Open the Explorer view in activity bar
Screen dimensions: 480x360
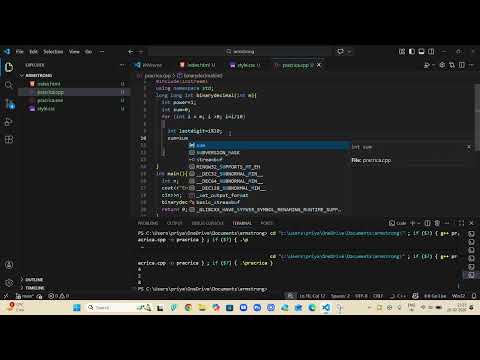[x=9, y=67]
